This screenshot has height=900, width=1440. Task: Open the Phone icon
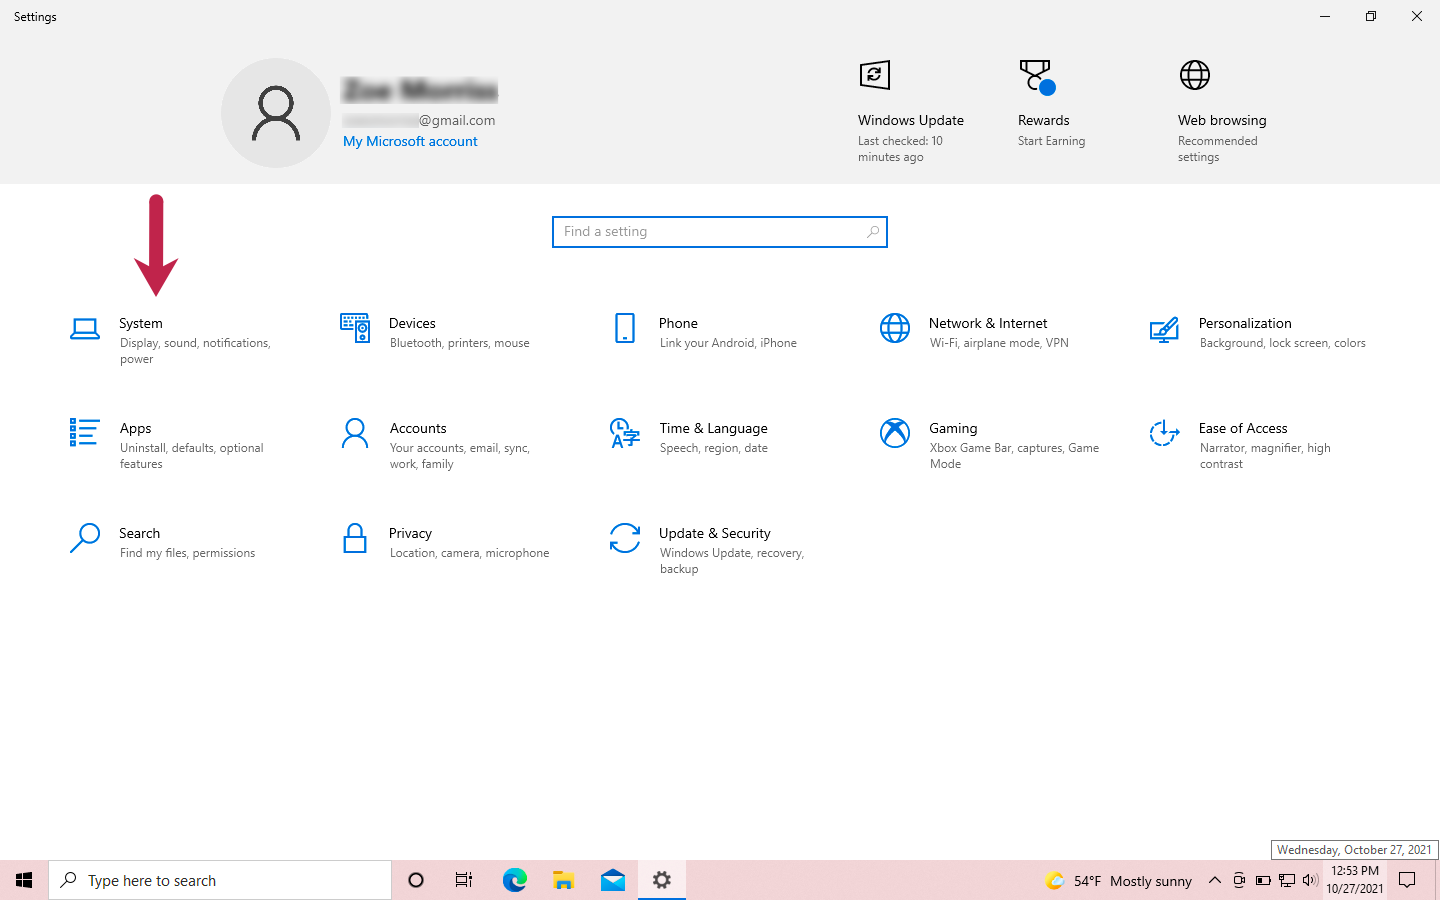[625, 328]
